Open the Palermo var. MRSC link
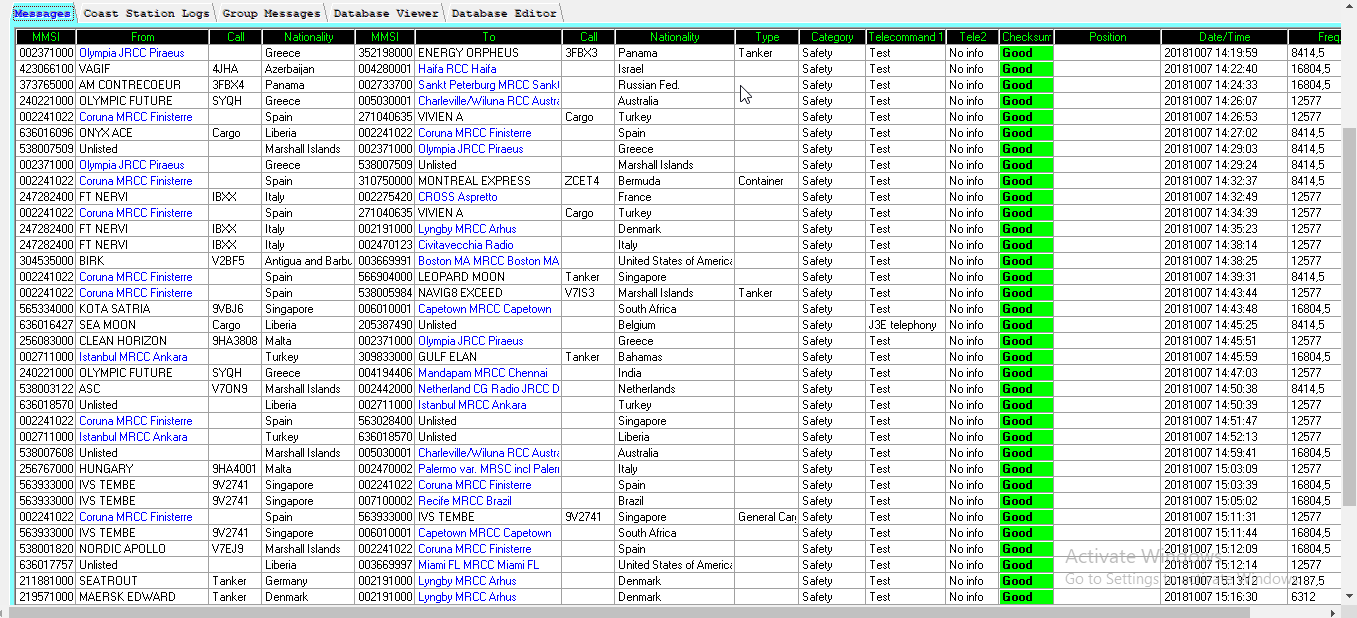The width and height of the screenshot is (1357, 618). click(488, 469)
